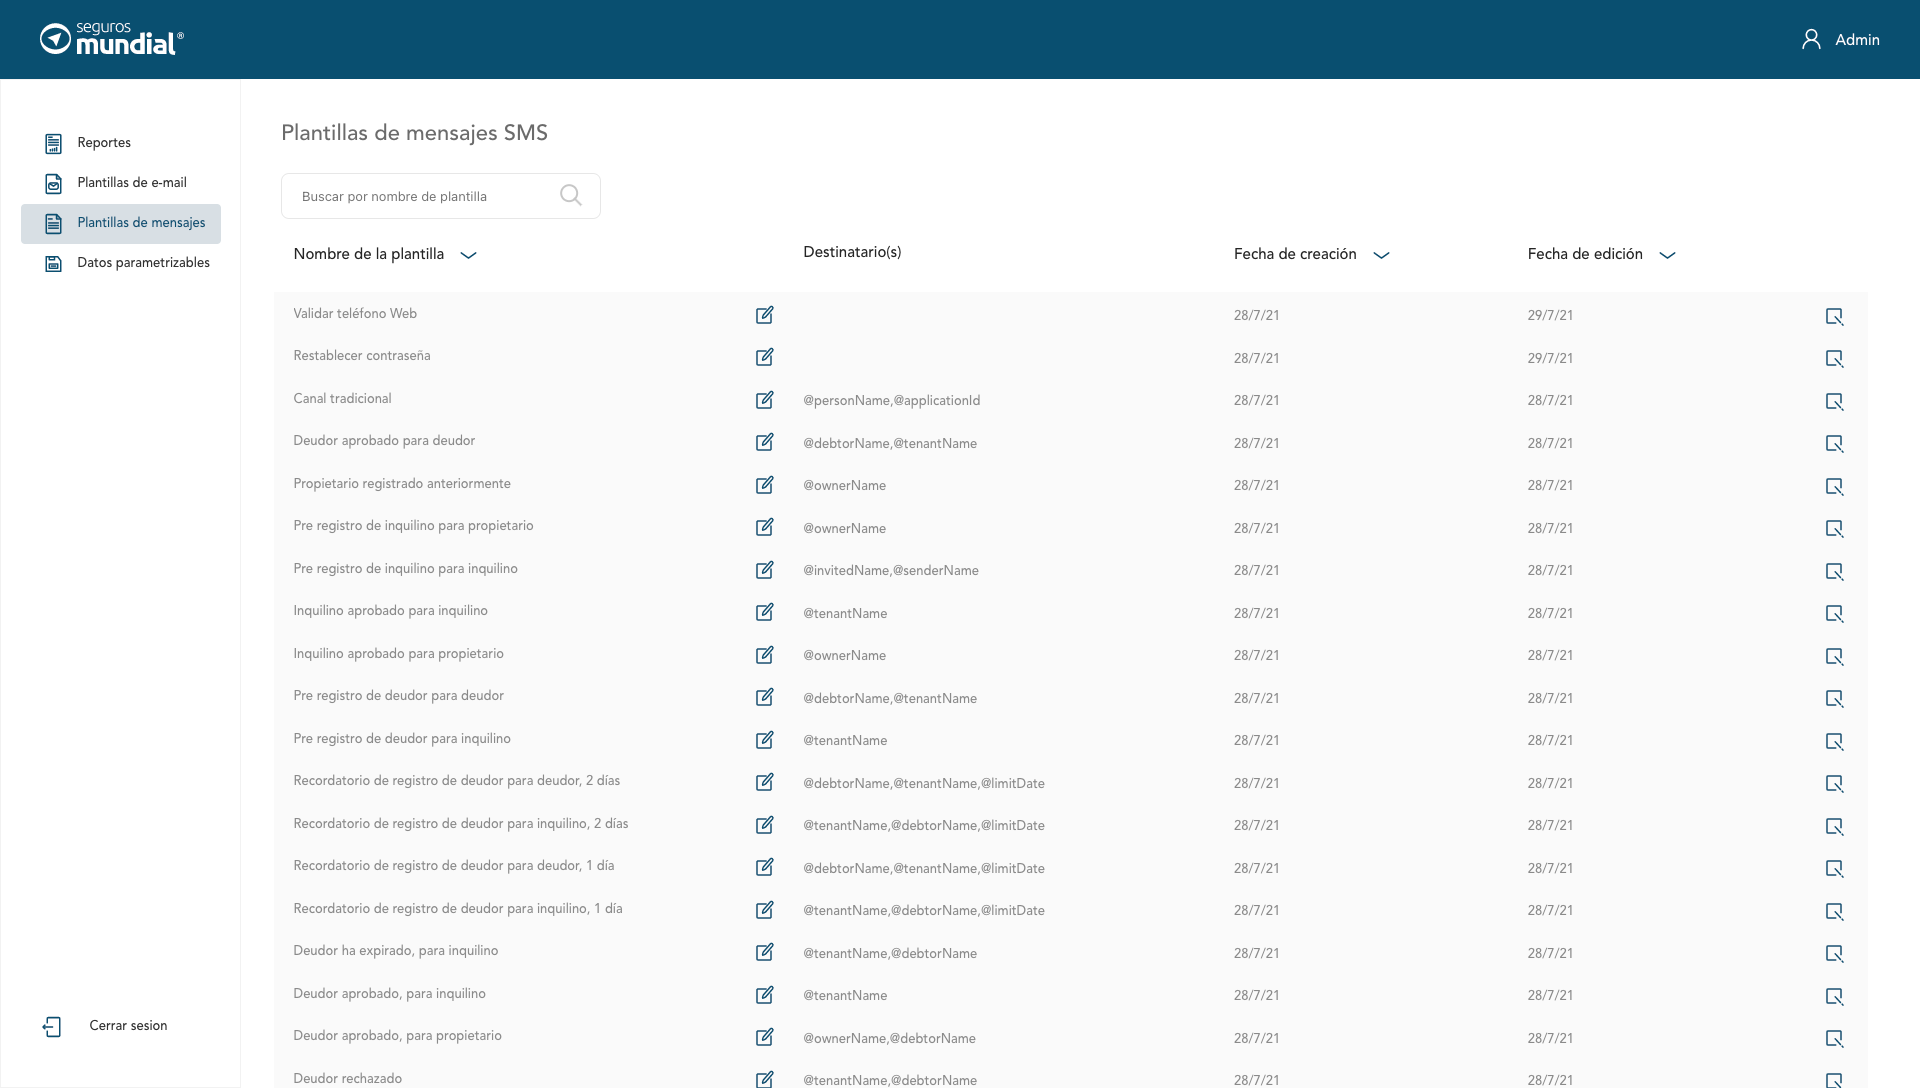
Task: Click the Admin user profile icon
Action: tap(1811, 39)
